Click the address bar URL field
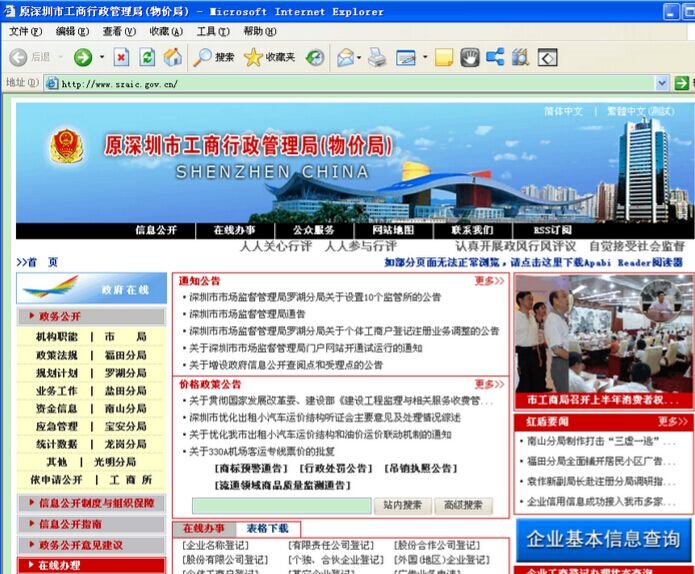The width and height of the screenshot is (695, 574). point(350,83)
